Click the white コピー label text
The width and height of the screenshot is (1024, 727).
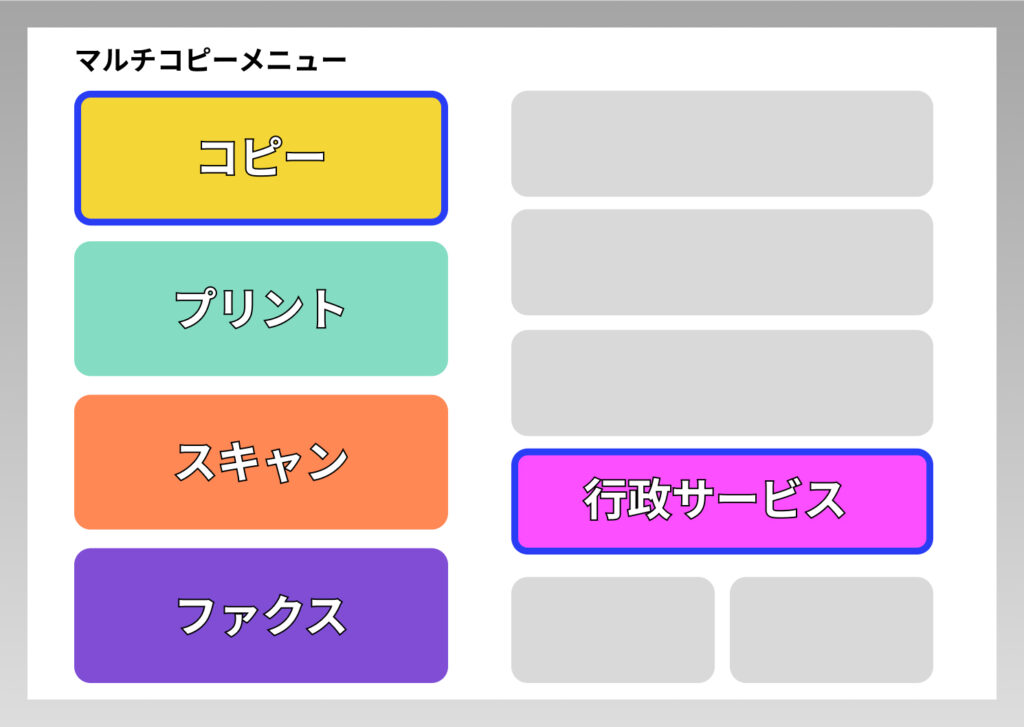tap(262, 158)
